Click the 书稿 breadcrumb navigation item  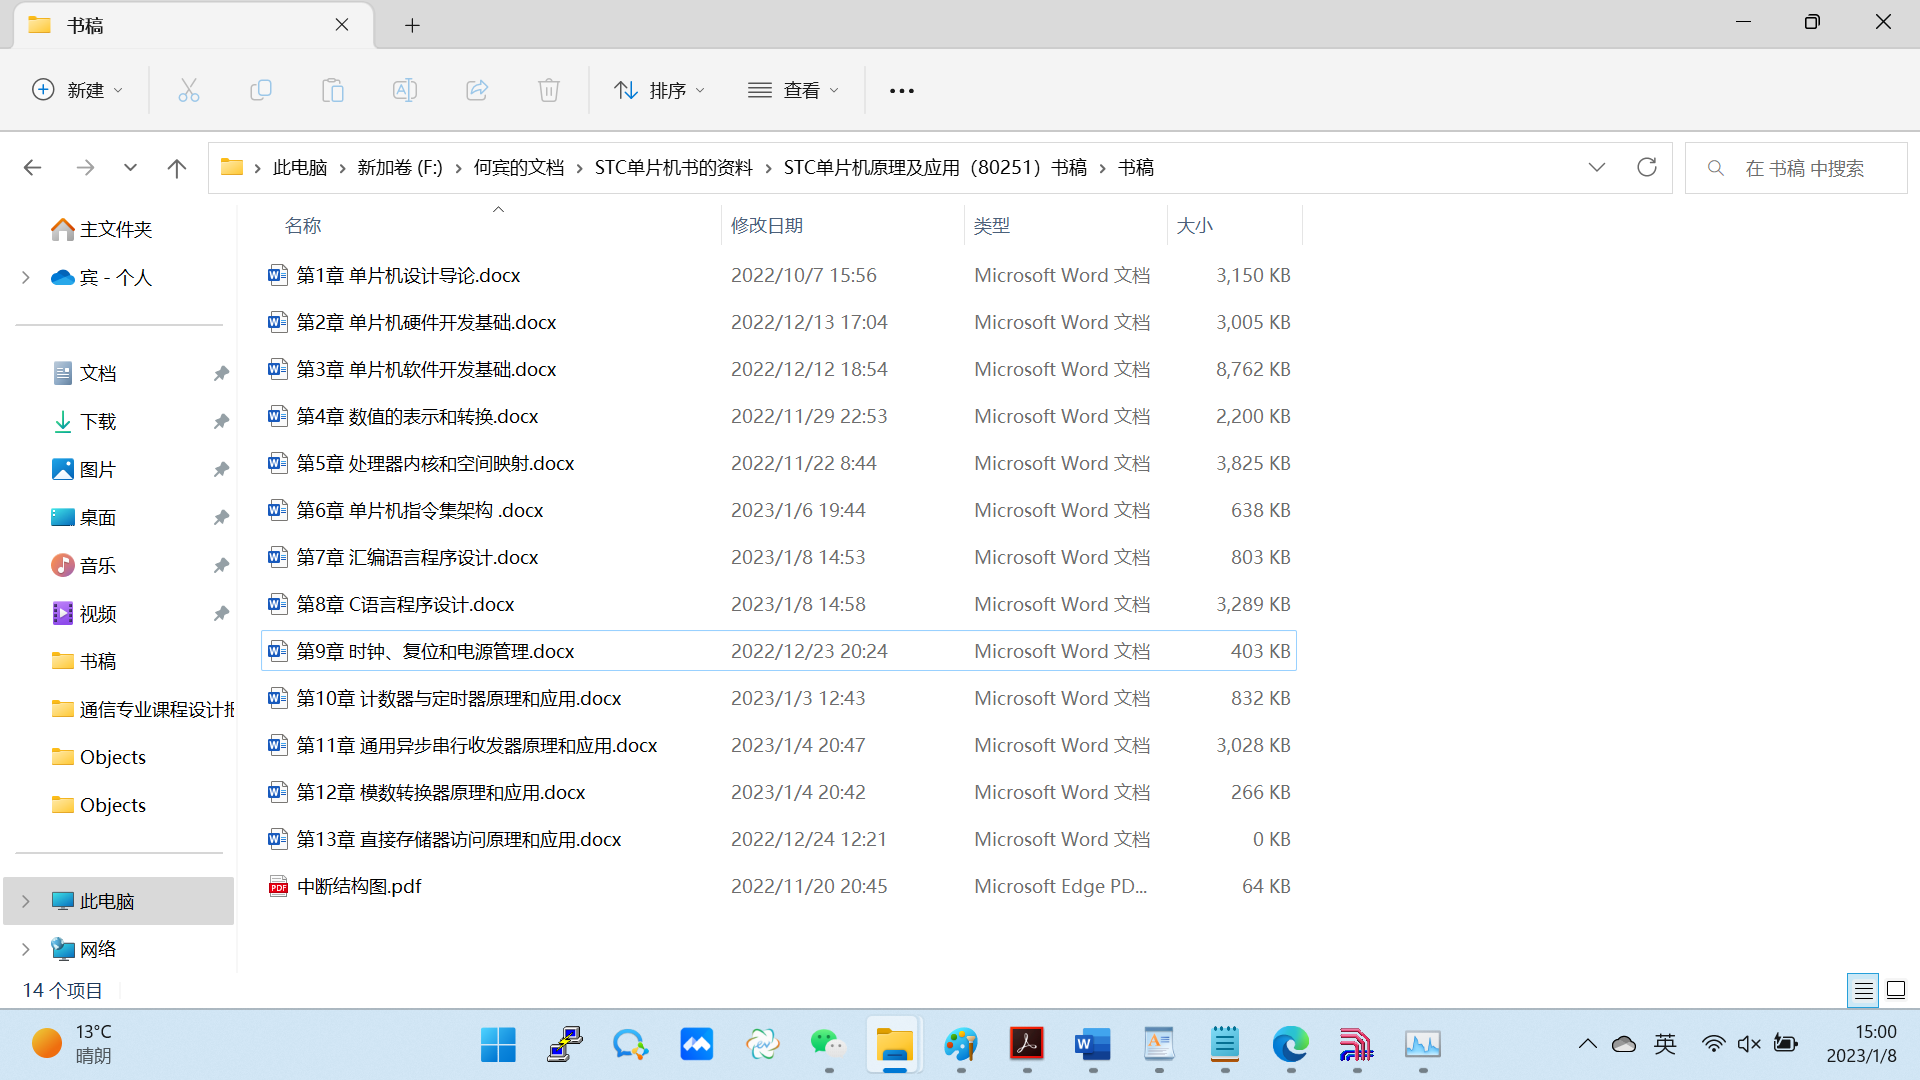point(1135,166)
